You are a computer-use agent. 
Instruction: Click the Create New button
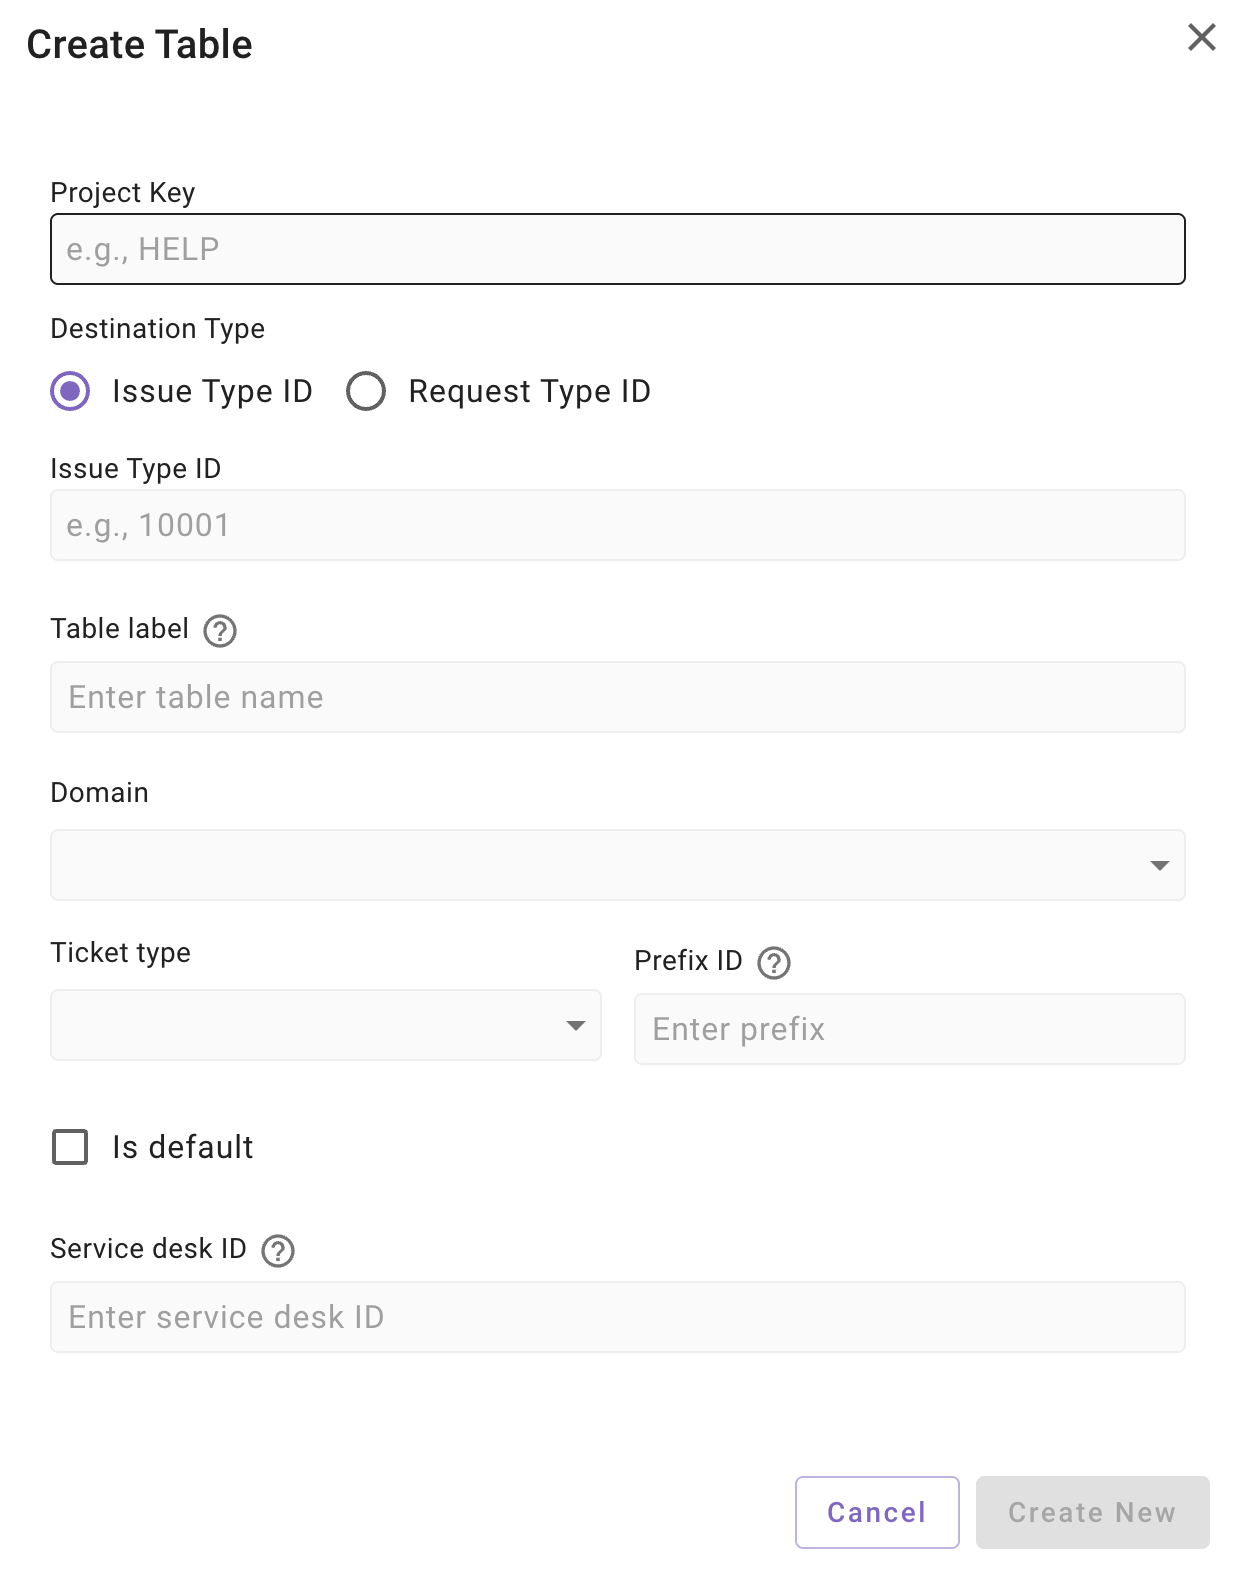[x=1092, y=1512]
